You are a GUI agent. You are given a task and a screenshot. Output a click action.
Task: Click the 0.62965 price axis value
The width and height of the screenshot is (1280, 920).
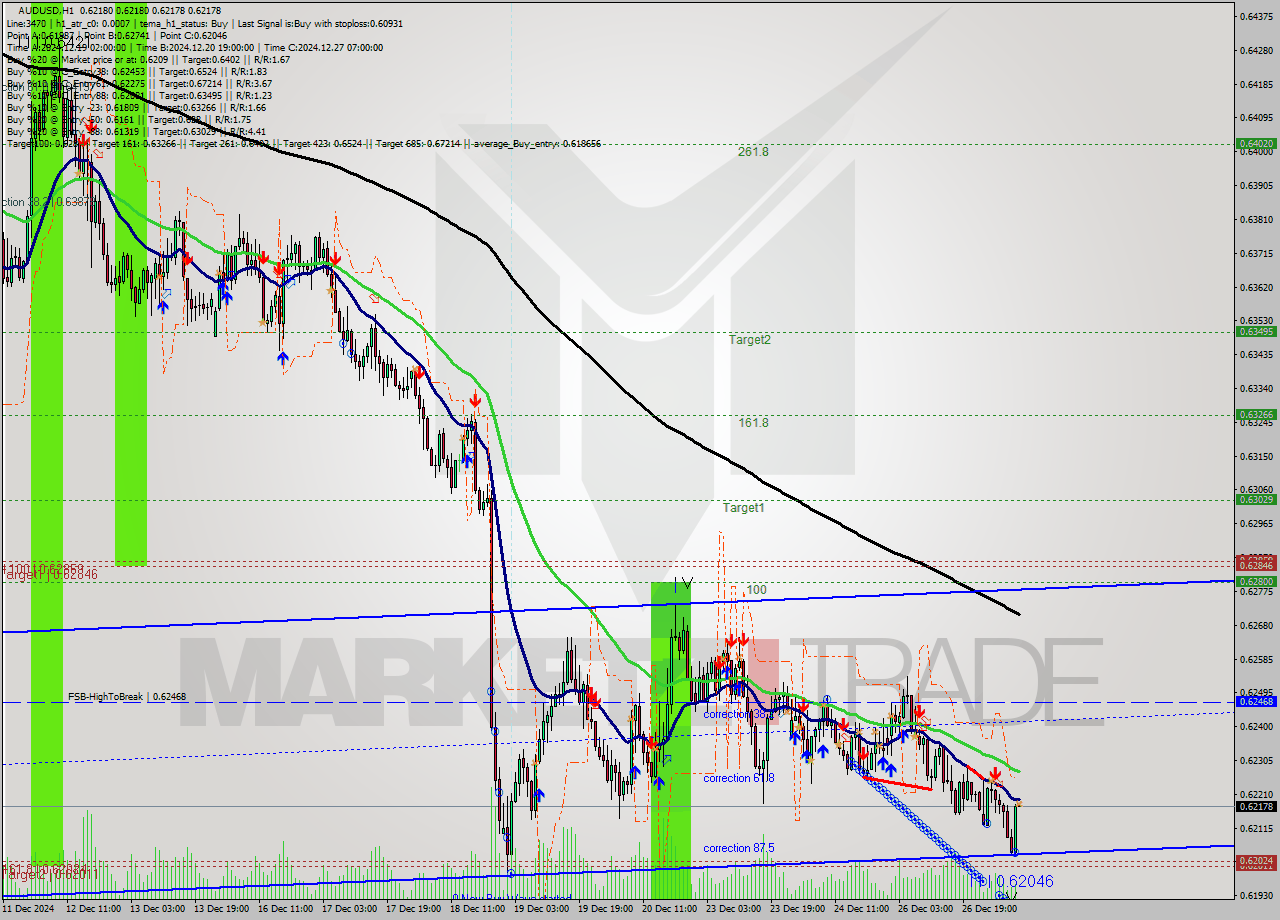coord(1258,523)
